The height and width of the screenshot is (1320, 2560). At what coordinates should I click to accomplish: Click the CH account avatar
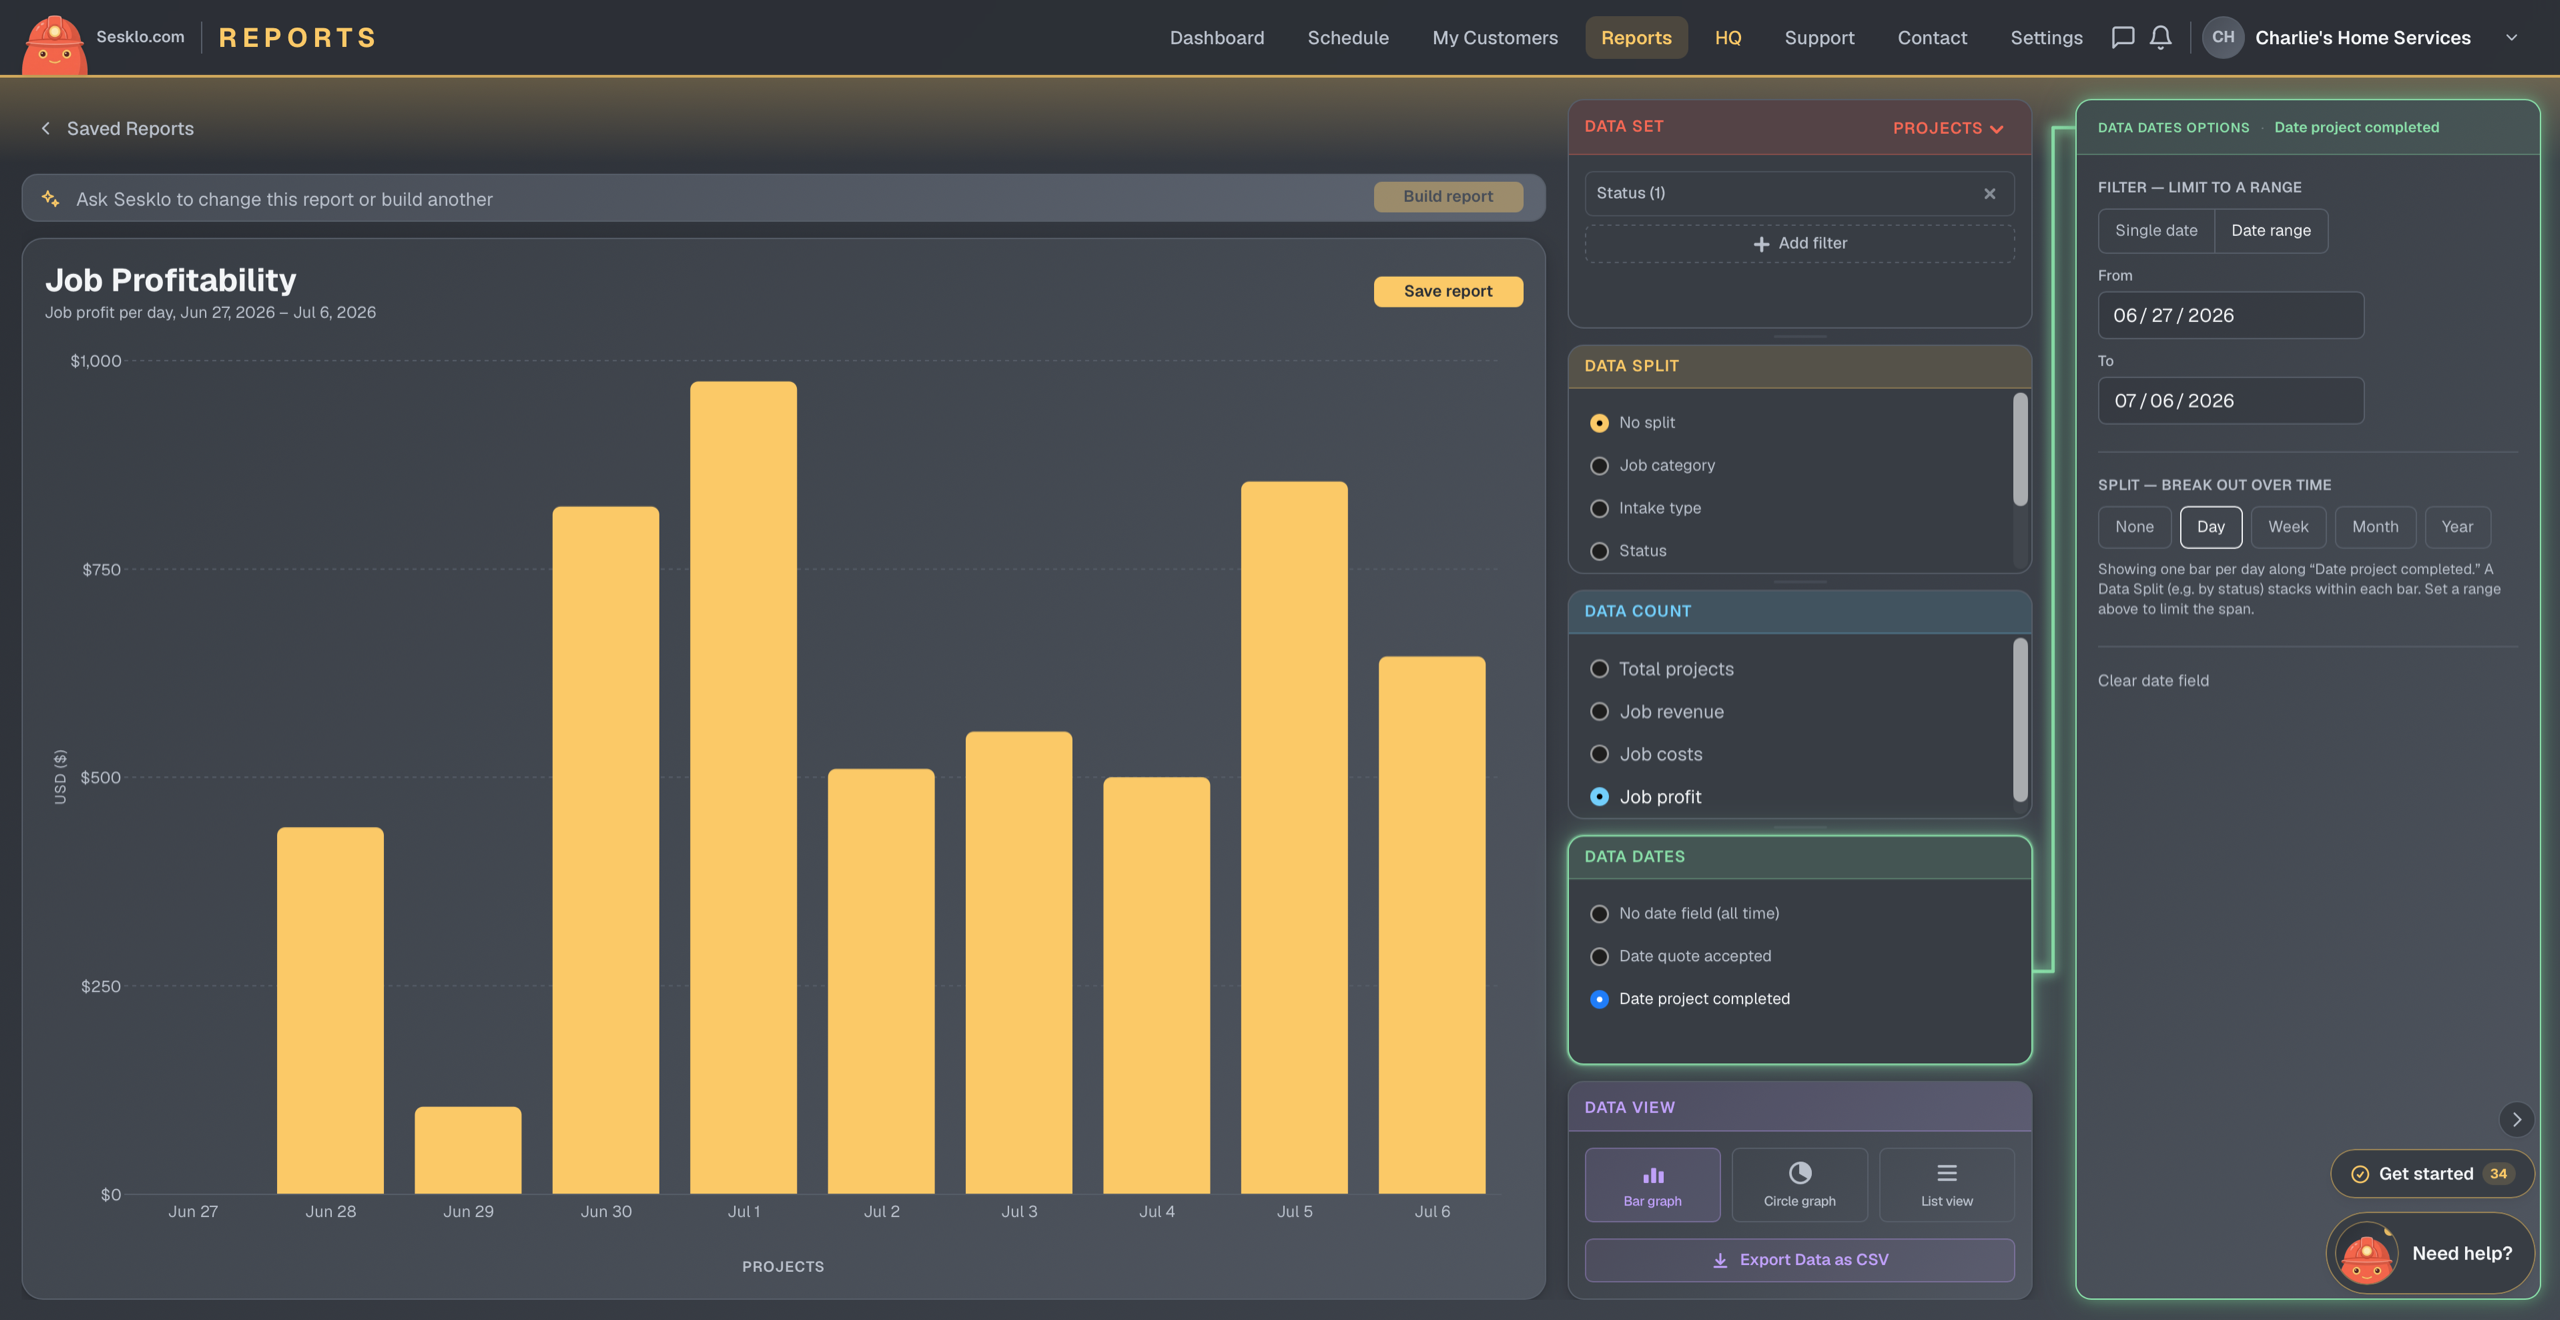click(x=2222, y=38)
